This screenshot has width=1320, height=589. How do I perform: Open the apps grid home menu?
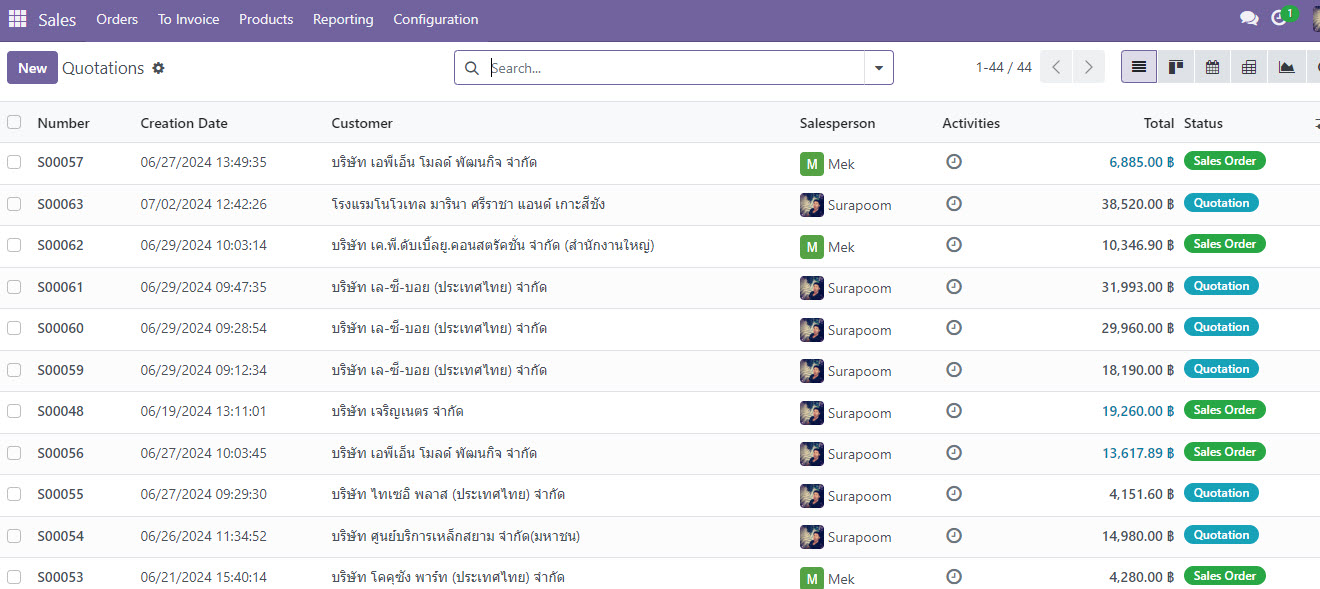coord(18,19)
